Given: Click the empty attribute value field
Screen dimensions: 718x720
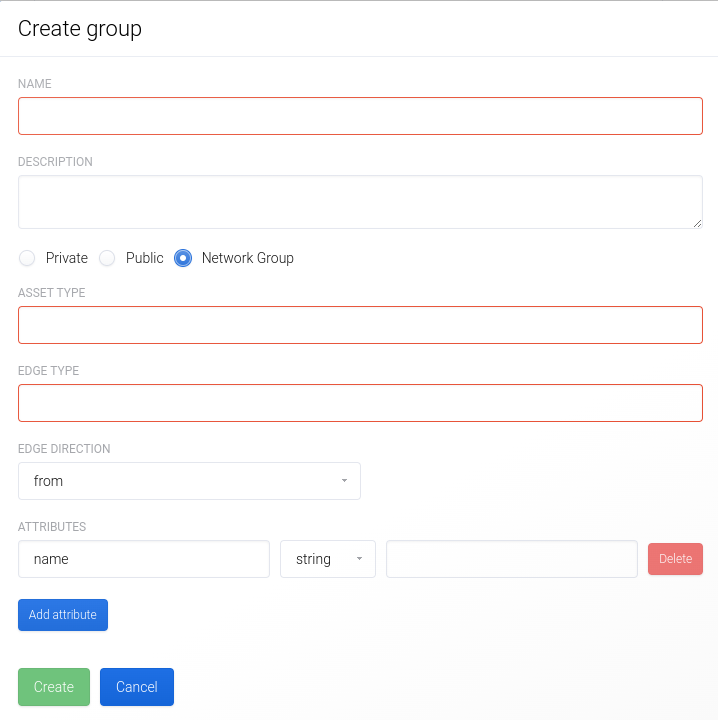Looking at the screenshot, I should tap(512, 559).
